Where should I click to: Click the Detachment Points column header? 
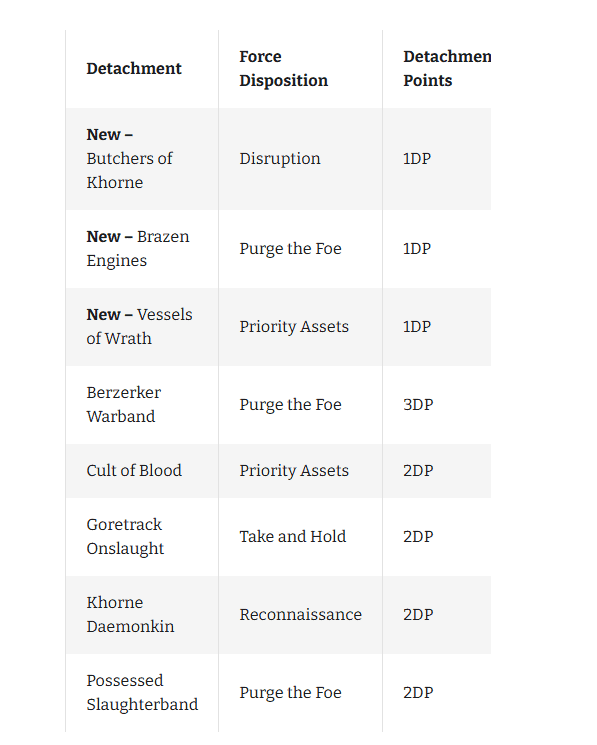click(x=447, y=68)
